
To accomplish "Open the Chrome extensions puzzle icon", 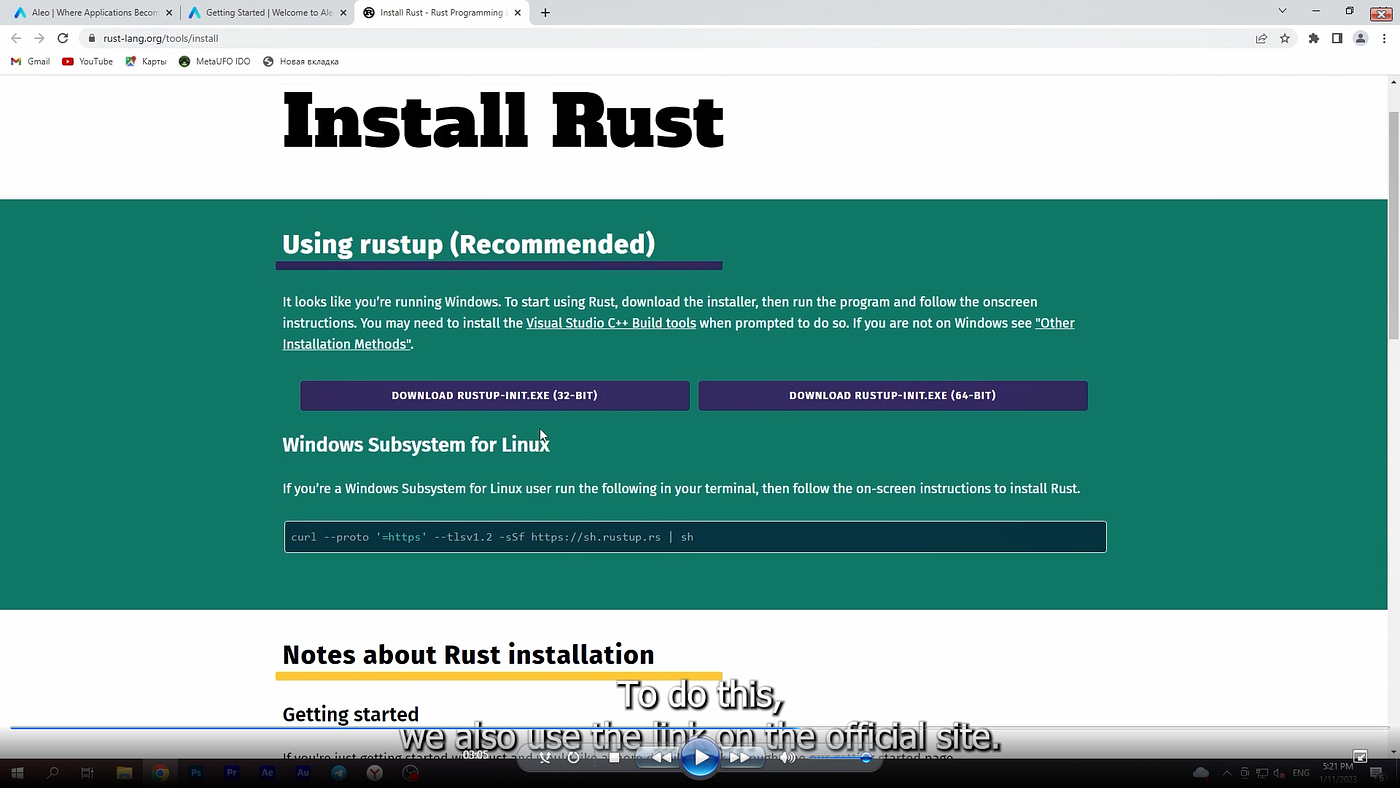I will (1314, 38).
